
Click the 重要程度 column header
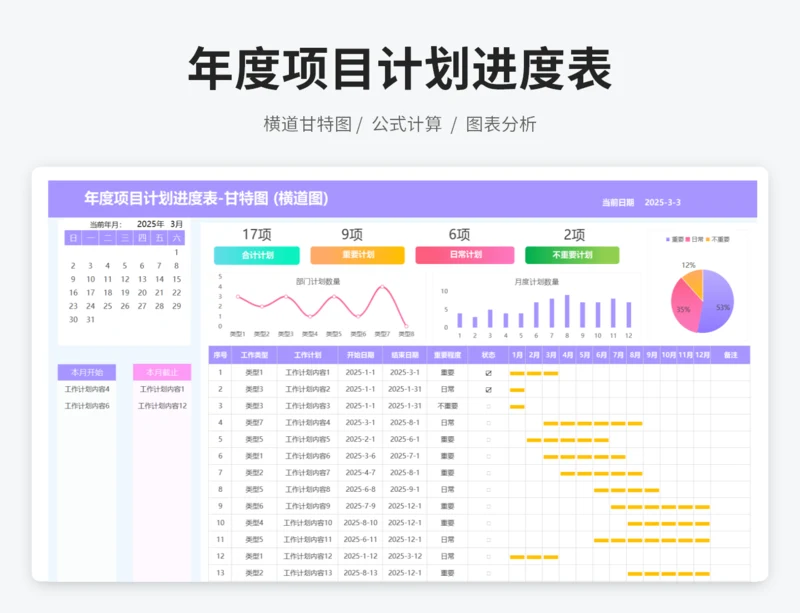coord(447,355)
